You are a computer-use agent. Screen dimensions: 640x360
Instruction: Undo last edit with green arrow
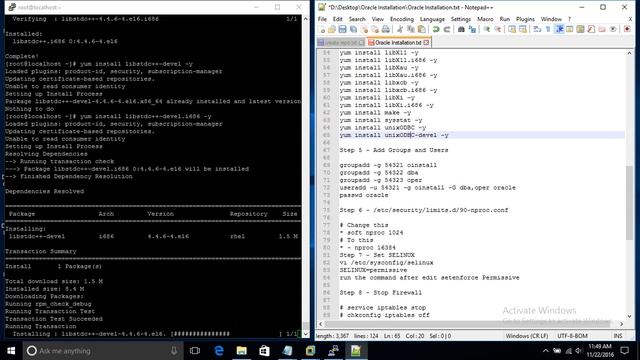pyautogui.click(x=436, y=29)
